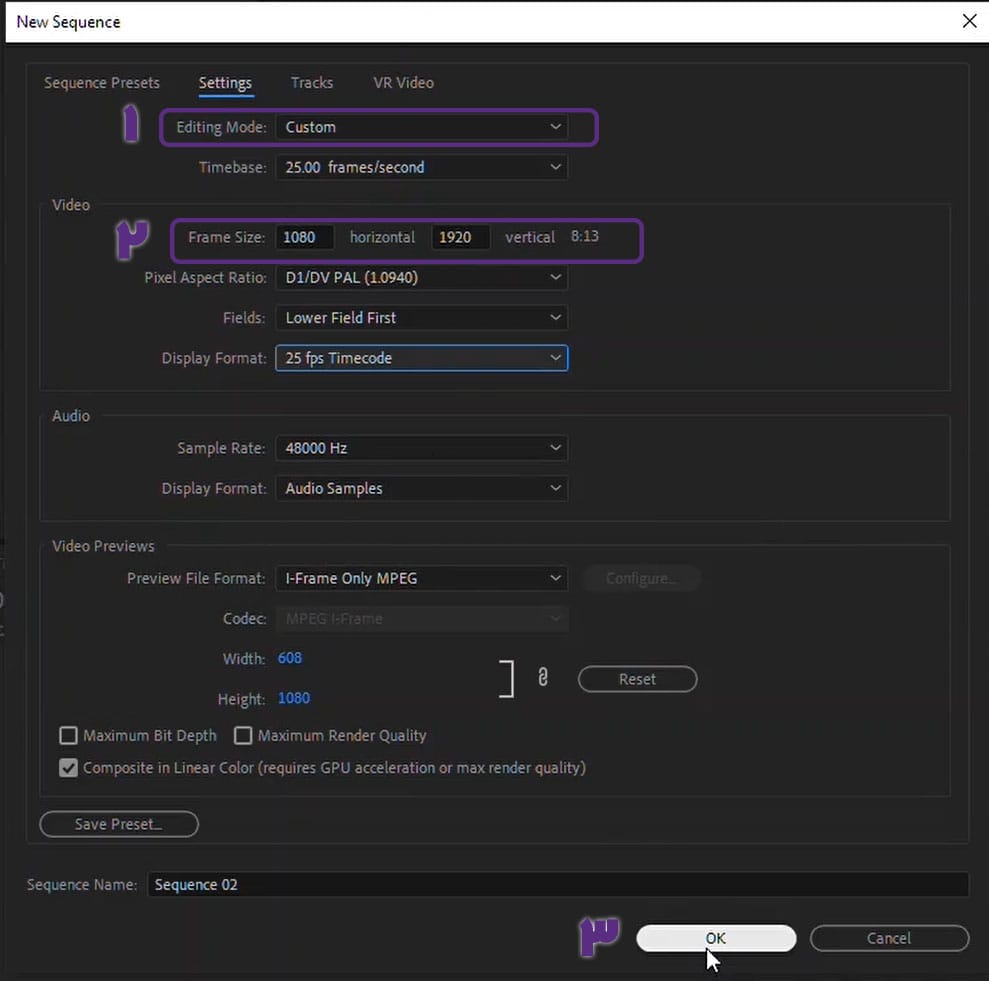Uncheck Composite in Linear Color option
Screen dimensions: 989x981
pyautogui.click(x=69, y=768)
